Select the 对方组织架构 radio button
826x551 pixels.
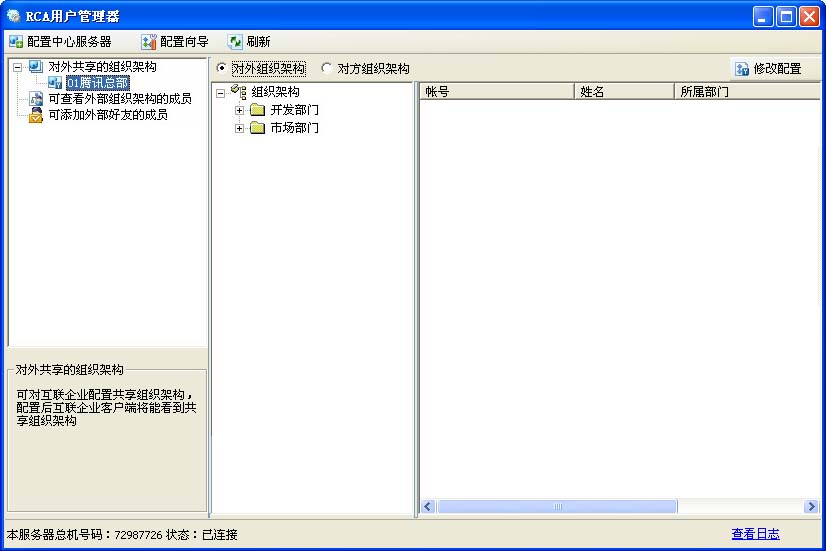pyautogui.click(x=327, y=68)
